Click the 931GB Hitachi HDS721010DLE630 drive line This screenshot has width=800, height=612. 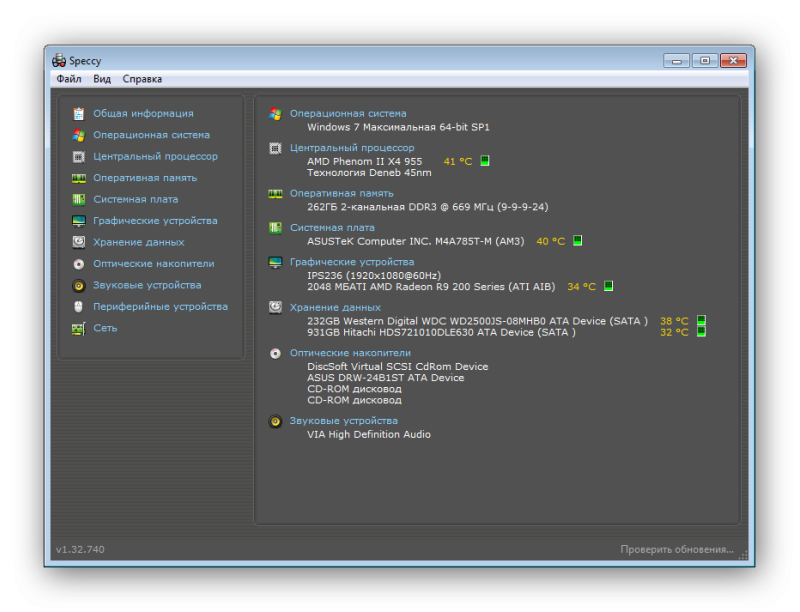441,332
